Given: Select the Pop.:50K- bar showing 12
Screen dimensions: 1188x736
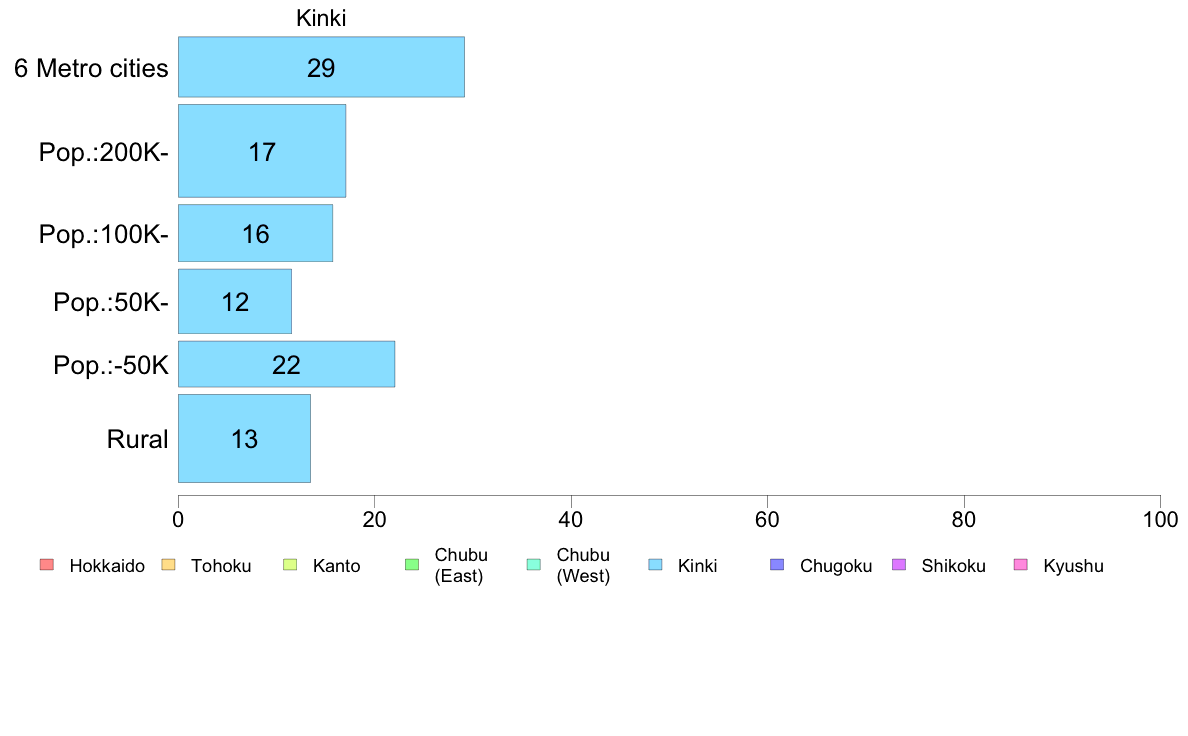Looking at the screenshot, I should click(235, 301).
